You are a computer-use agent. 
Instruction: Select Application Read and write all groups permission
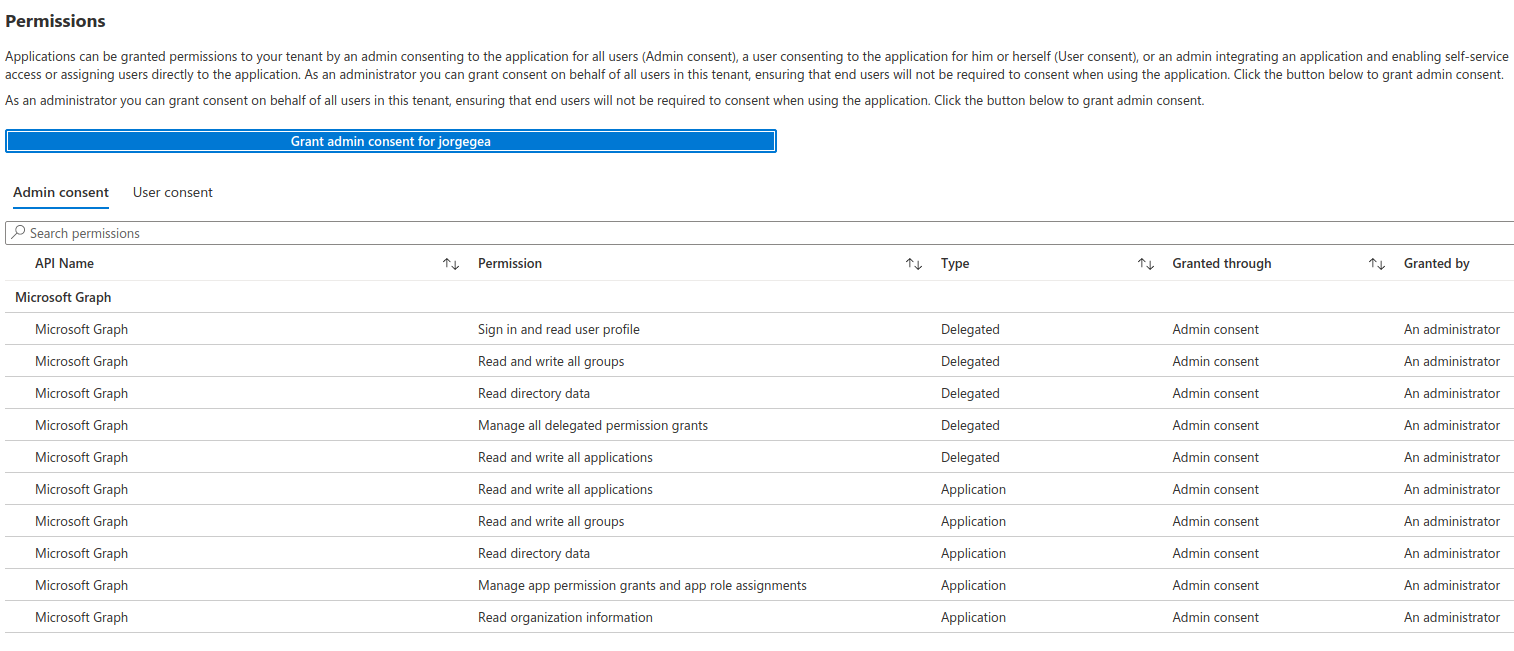[551, 521]
